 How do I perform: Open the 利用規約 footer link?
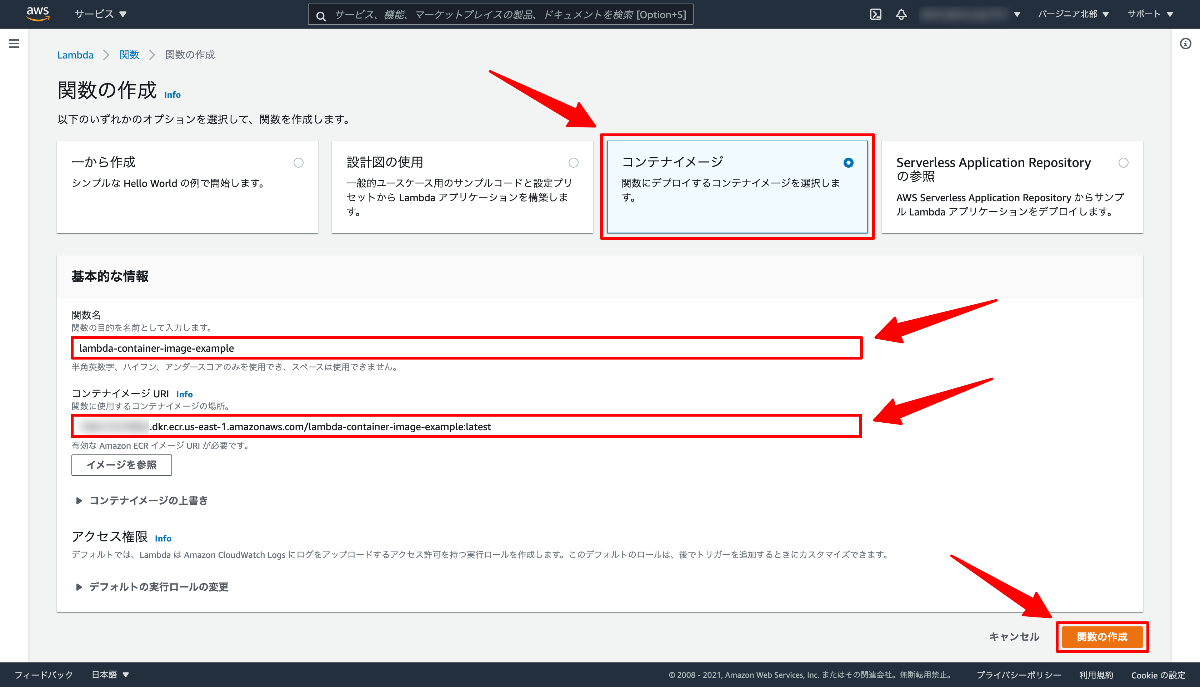1097,675
